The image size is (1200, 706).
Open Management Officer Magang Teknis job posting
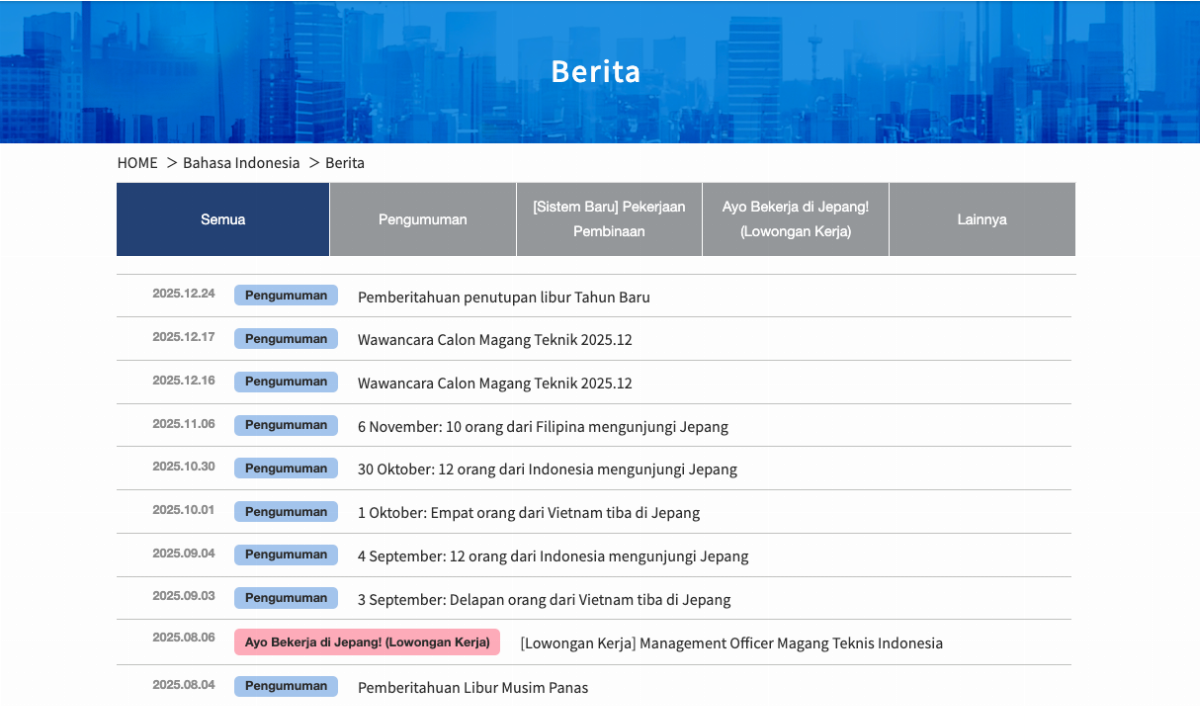tap(731, 643)
